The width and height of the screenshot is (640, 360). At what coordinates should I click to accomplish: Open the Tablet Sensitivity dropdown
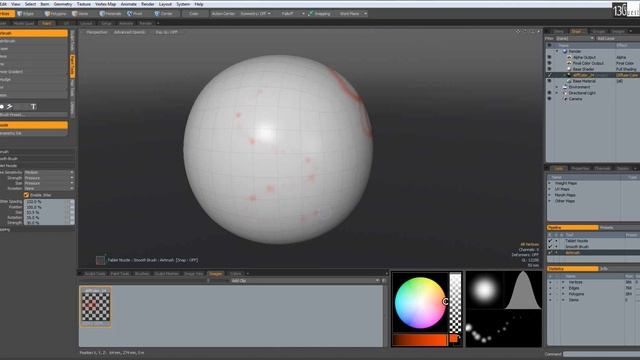tap(49, 173)
